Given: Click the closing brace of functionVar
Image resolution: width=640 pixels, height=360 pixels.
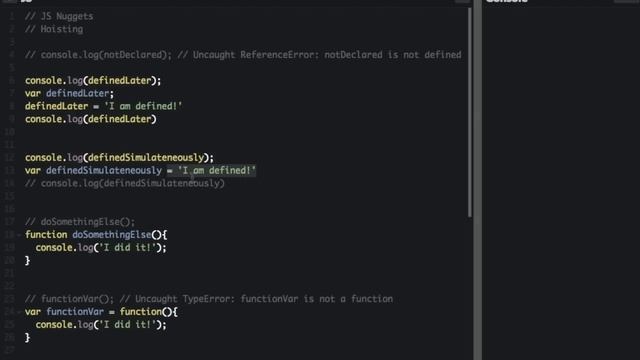Looking at the screenshot, I should coord(27,338).
